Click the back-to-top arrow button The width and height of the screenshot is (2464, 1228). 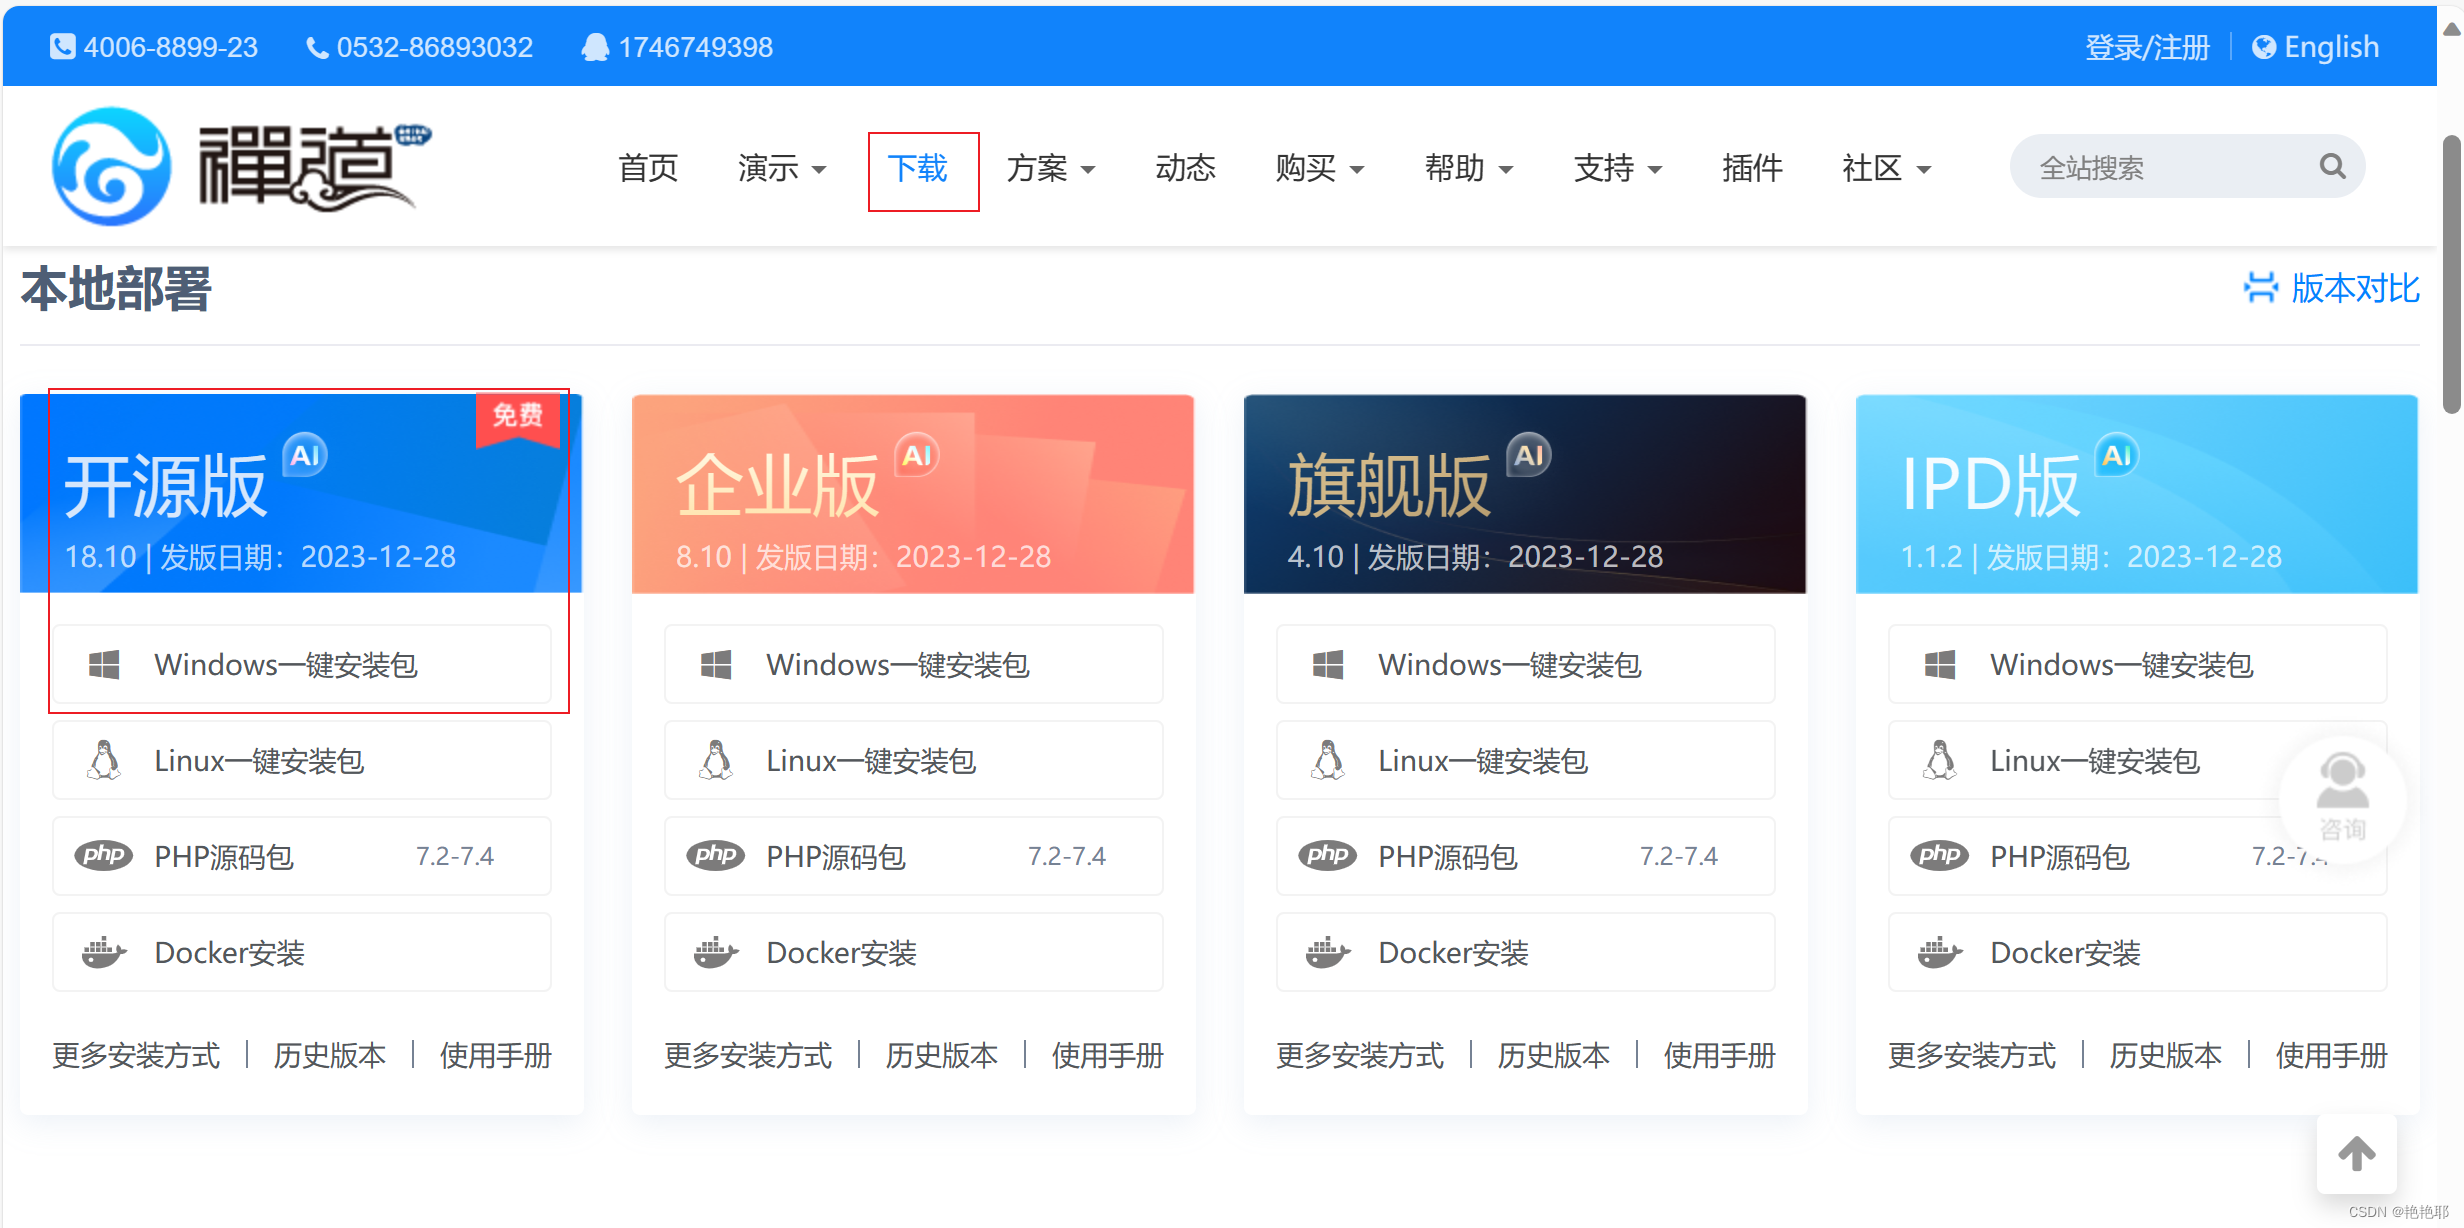(x=2356, y=1154)
